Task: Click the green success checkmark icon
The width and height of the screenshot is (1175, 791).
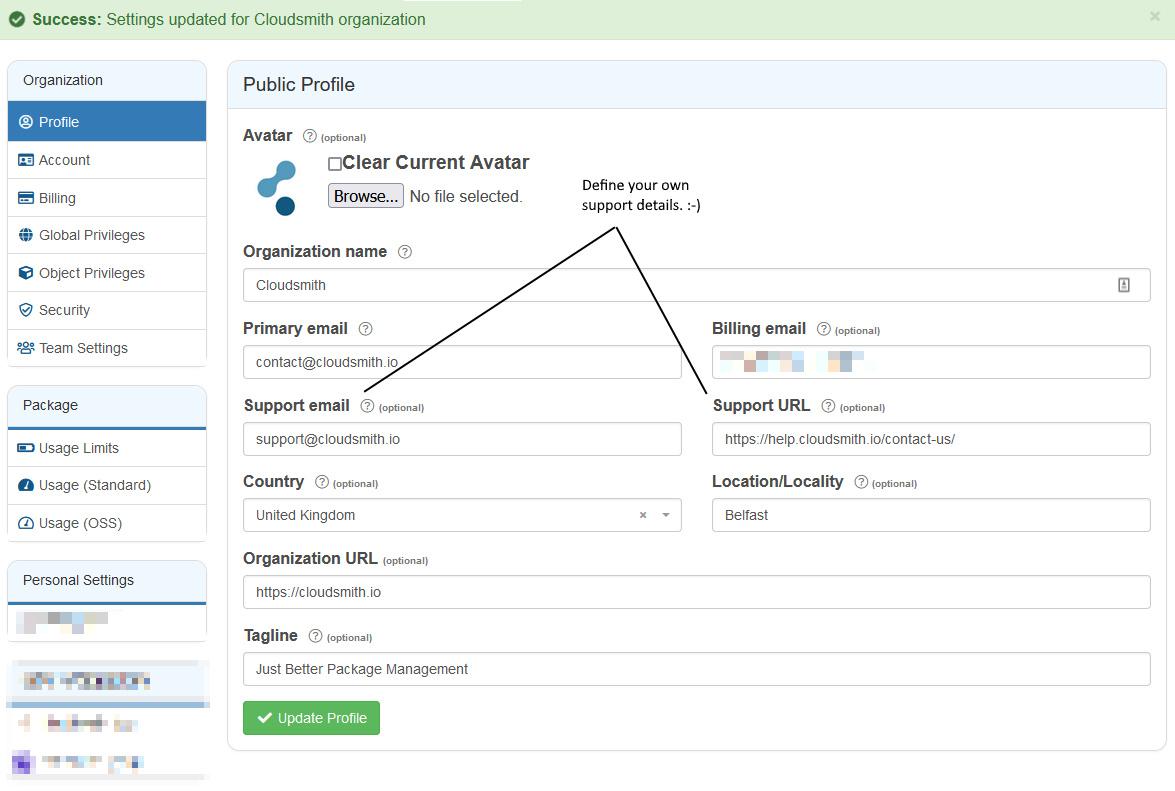Action: coord(16,19)
